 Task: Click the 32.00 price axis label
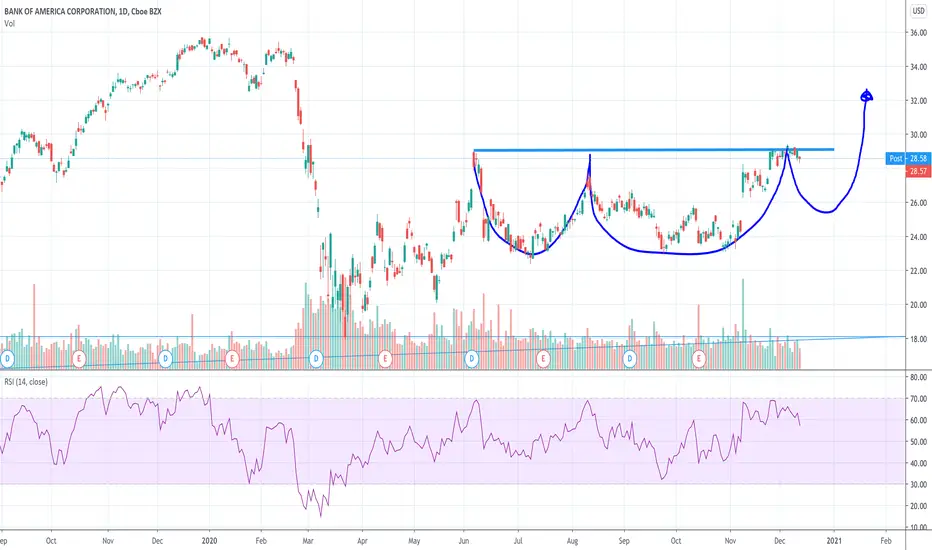[918, 101]
